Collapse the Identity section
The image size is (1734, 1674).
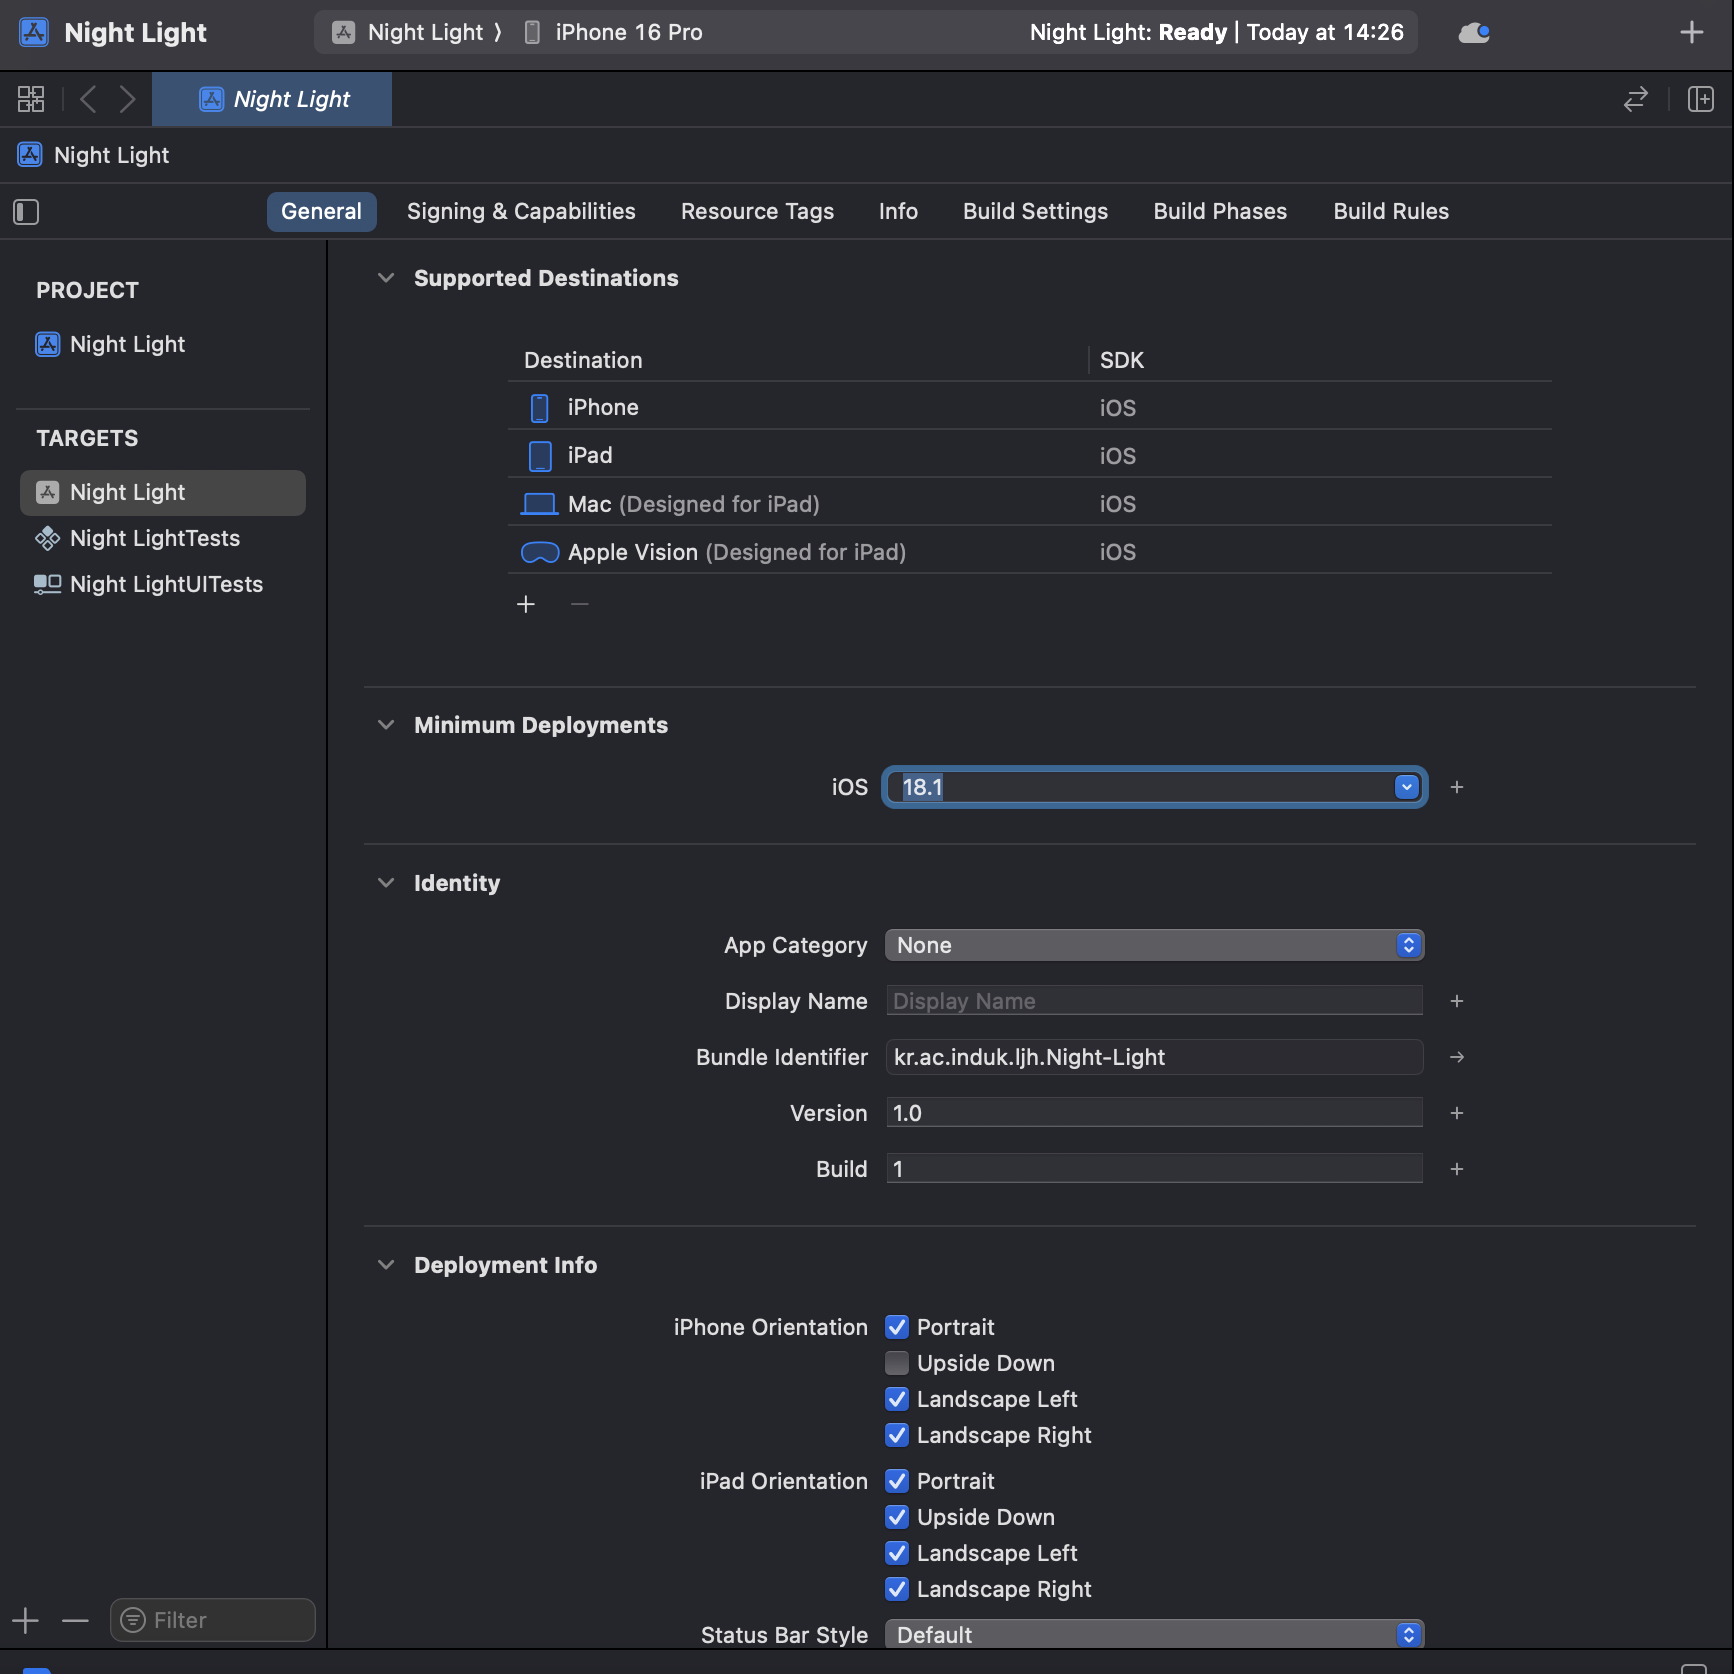(x=386, y=883)
